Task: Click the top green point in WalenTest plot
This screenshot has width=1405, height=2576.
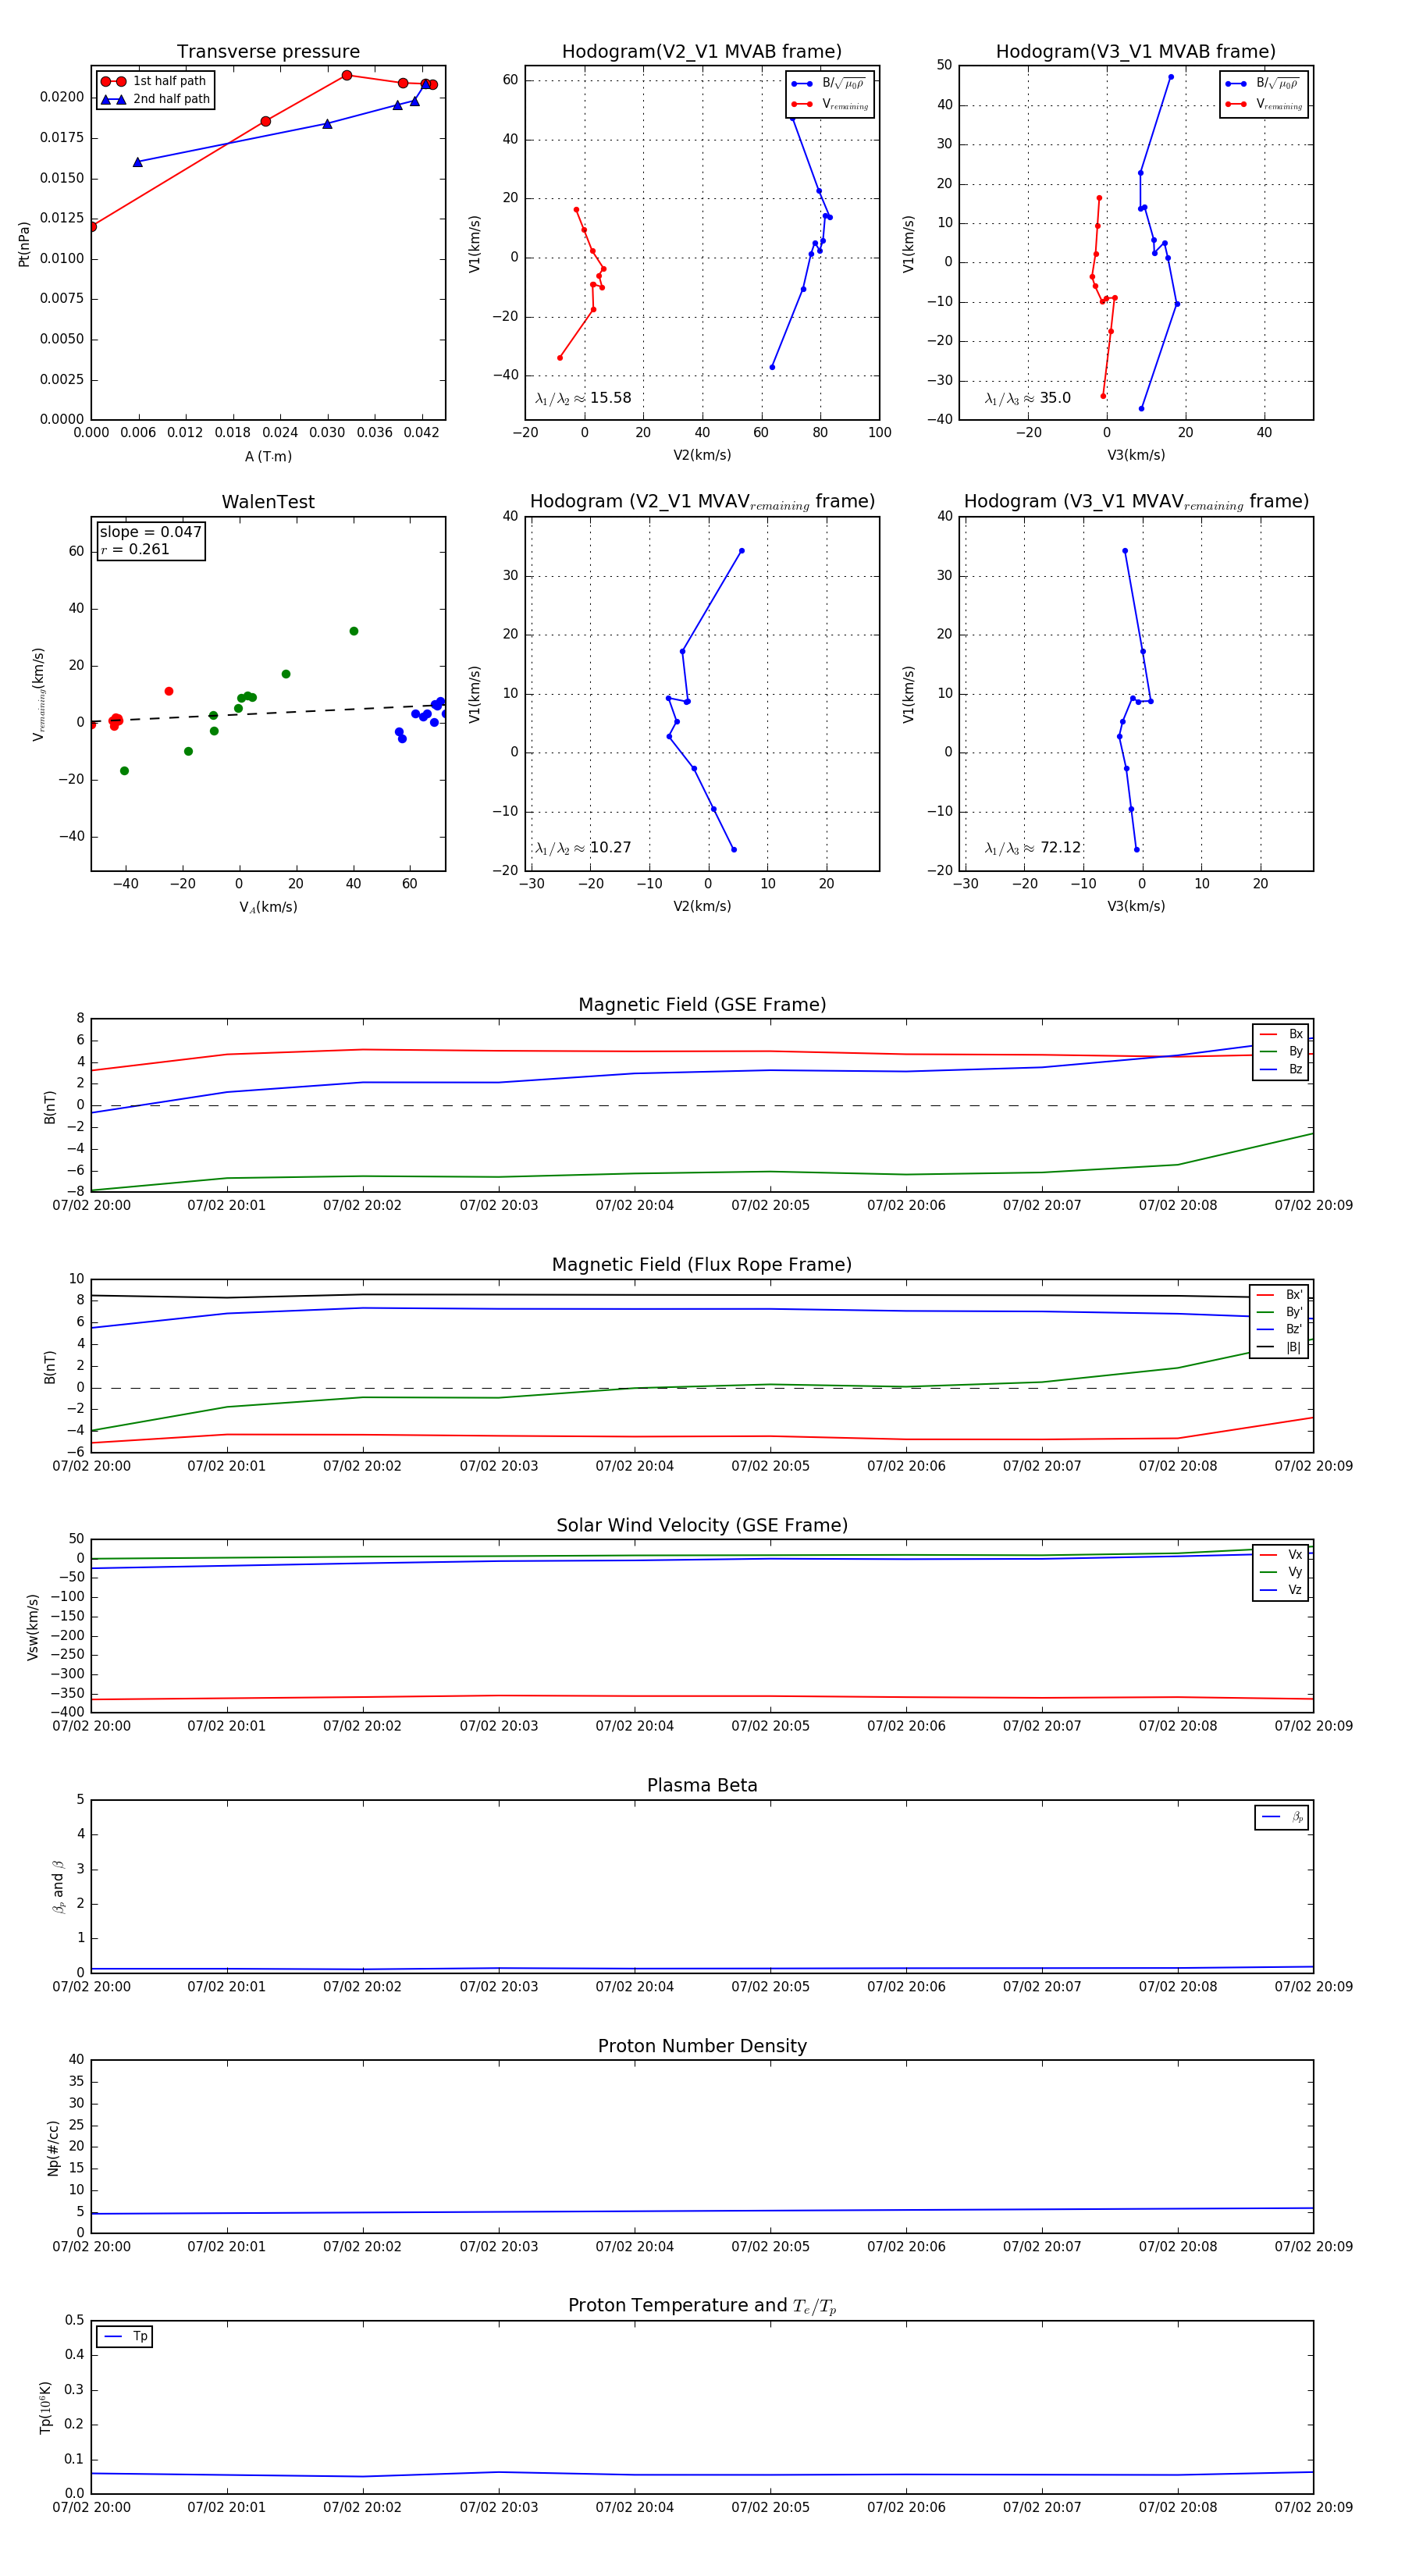Action: pos(354,631)
